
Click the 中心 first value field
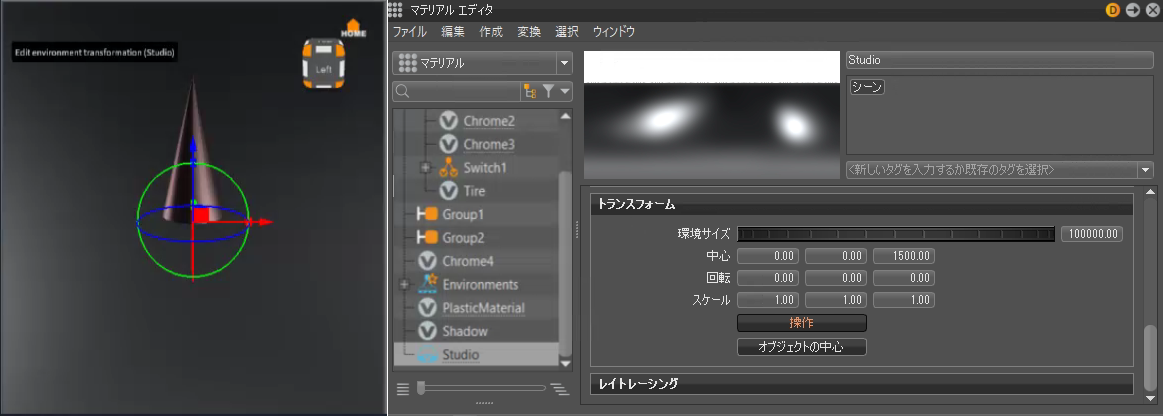pos(768,257)
